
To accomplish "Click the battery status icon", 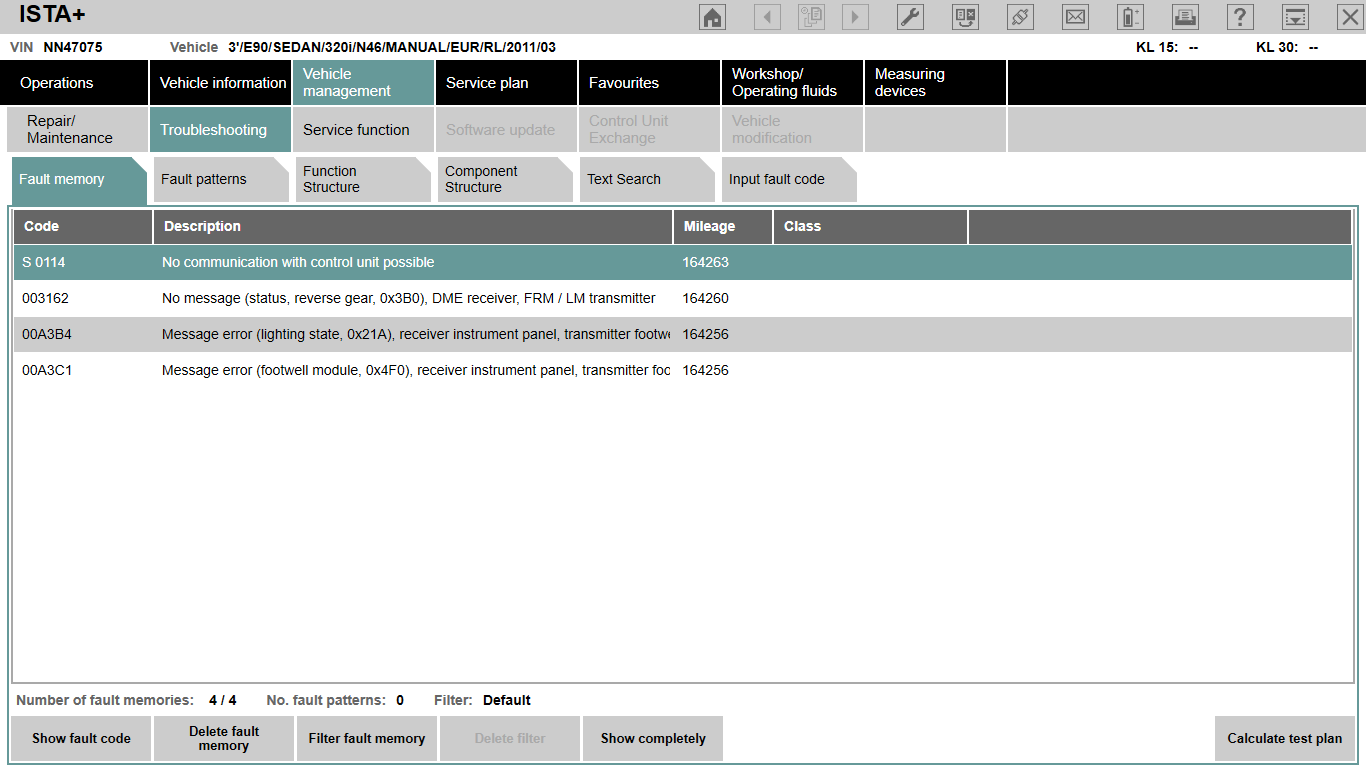I will (x=1130, y=17).
